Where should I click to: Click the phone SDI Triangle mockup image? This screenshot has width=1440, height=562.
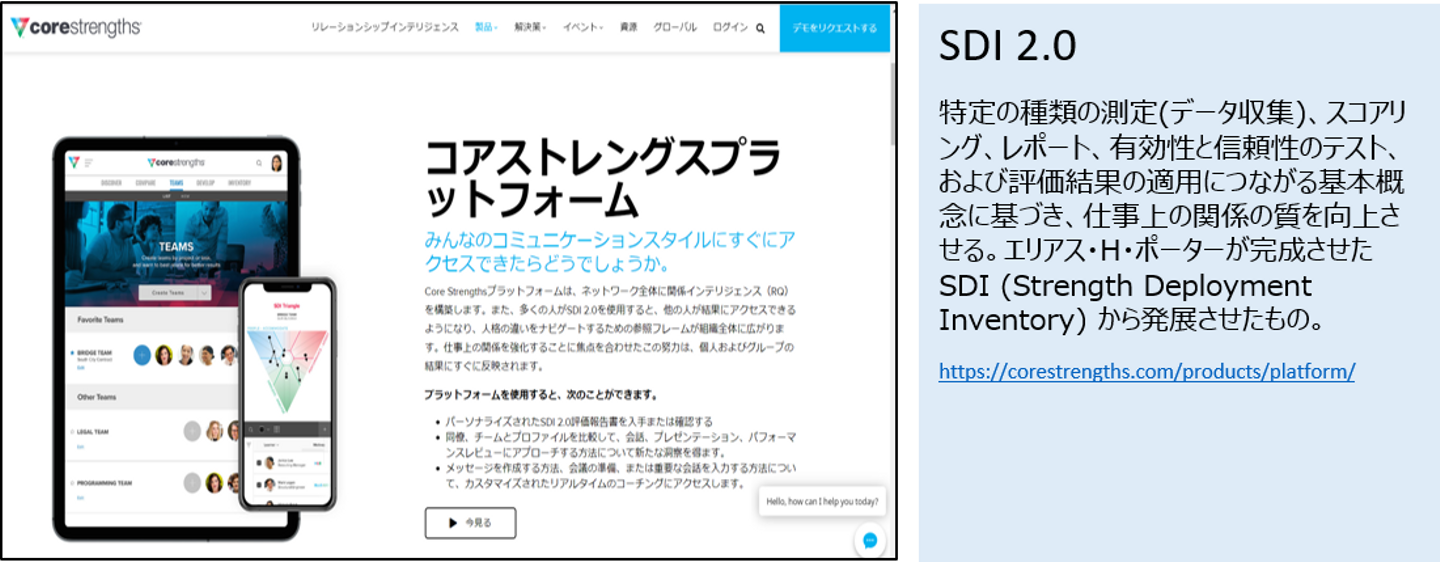point(287,393)
